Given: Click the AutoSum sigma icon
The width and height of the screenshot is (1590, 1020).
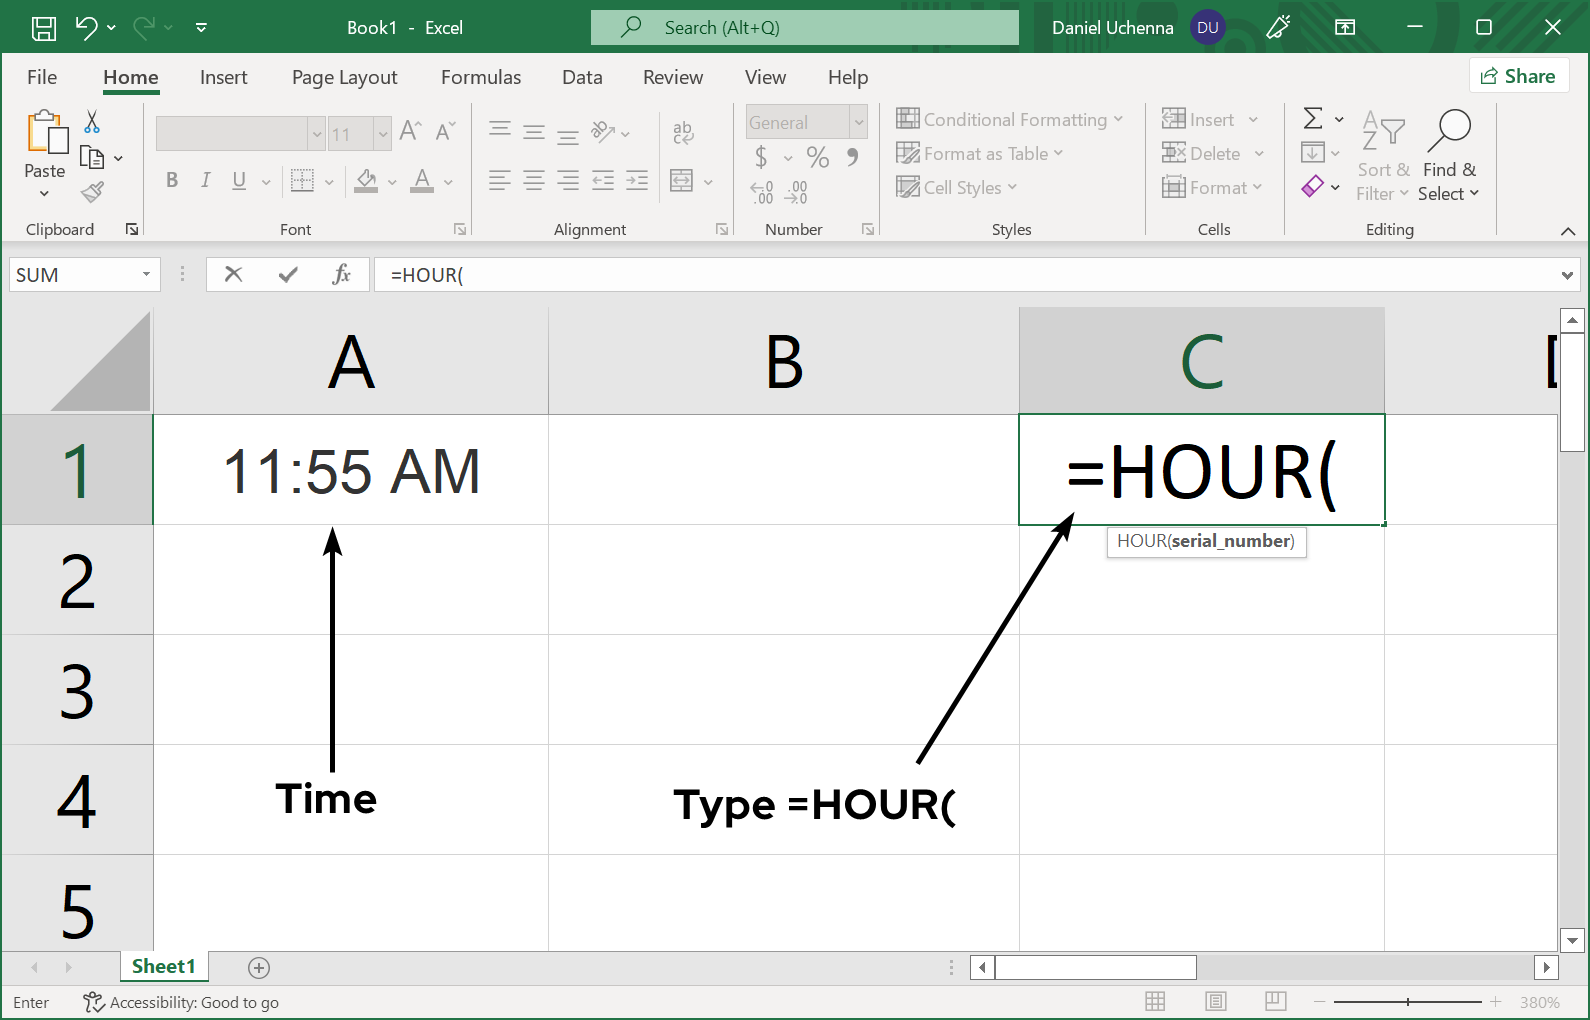Looking at the screenshot, I should click(1313, 119).
